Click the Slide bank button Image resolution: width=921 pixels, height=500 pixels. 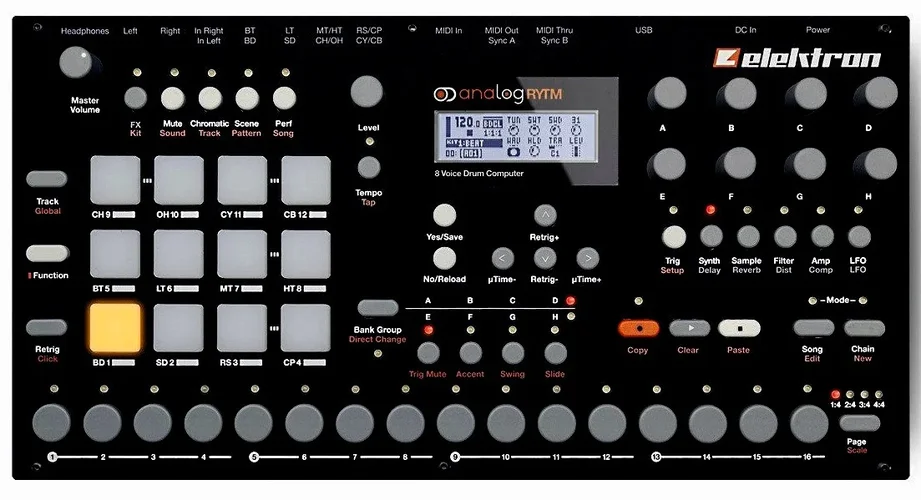click(x=555, y=353)
